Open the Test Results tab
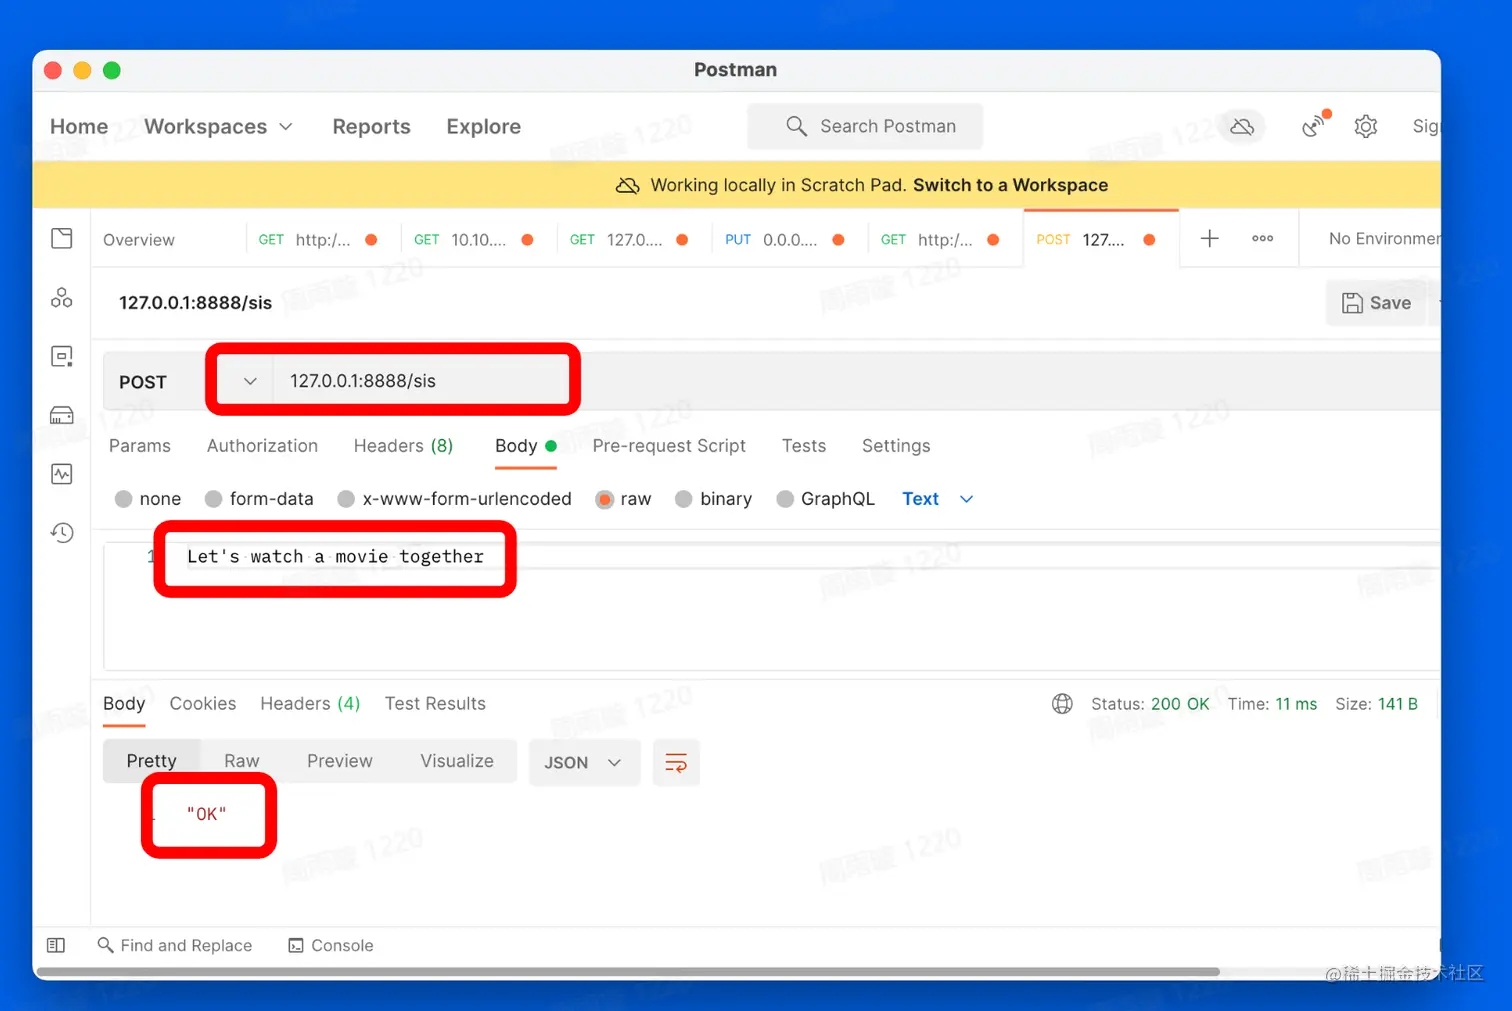The image size is (1512, 1011). 435,704
